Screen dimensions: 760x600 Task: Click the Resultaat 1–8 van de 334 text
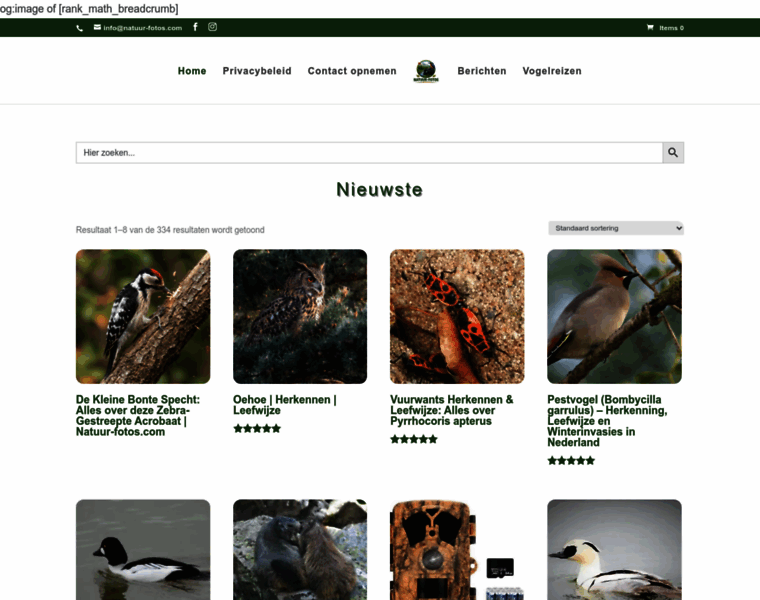170,230
